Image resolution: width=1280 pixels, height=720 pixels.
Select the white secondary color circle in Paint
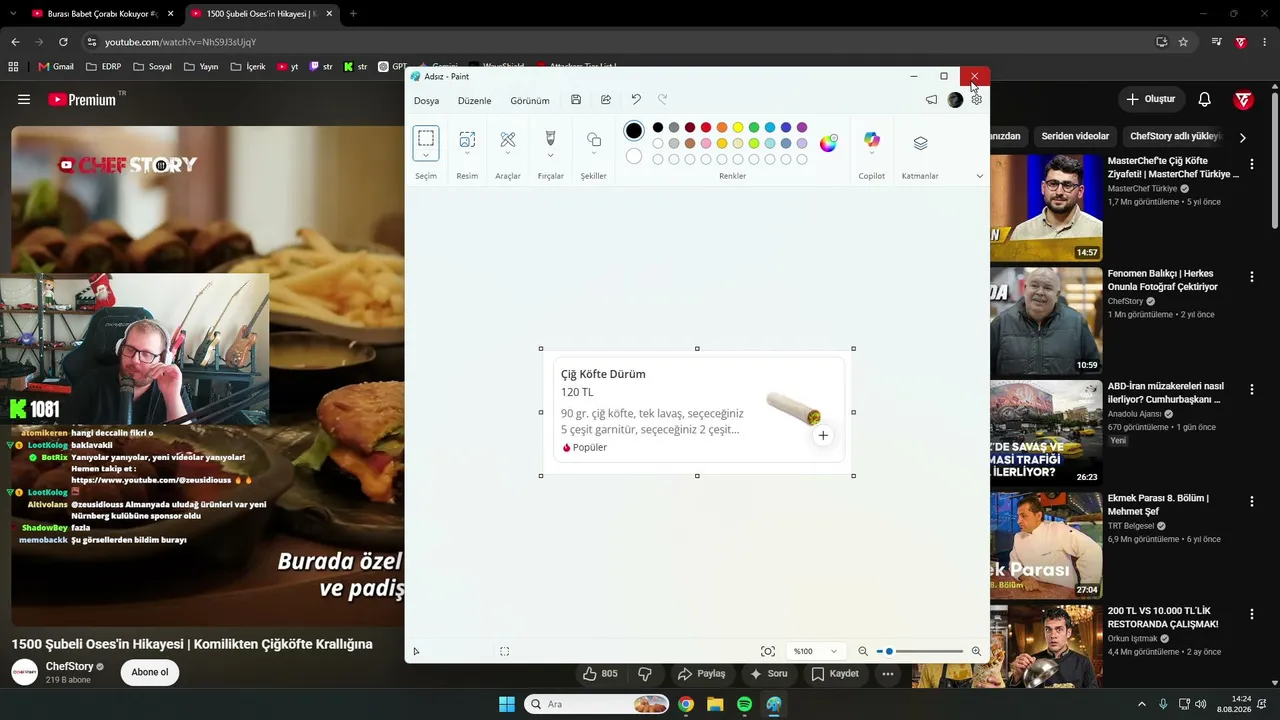click(634, 156)
